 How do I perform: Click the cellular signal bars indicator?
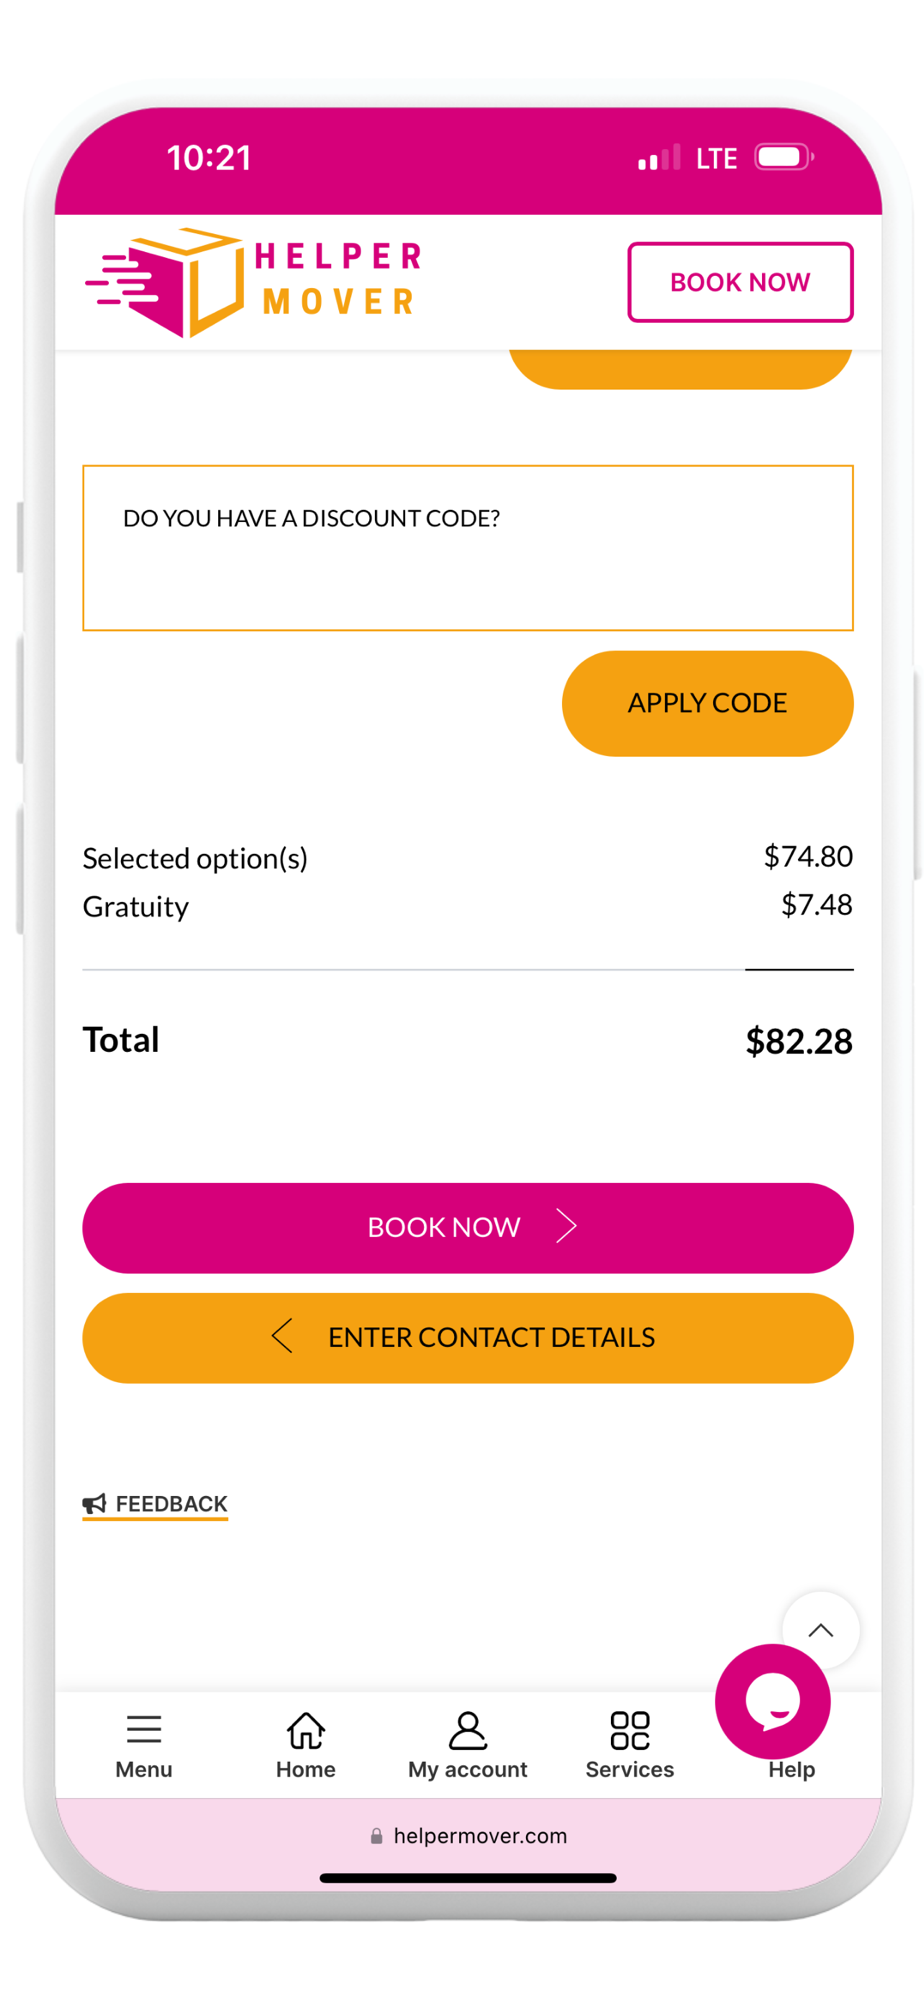click(x=659, y=158)
